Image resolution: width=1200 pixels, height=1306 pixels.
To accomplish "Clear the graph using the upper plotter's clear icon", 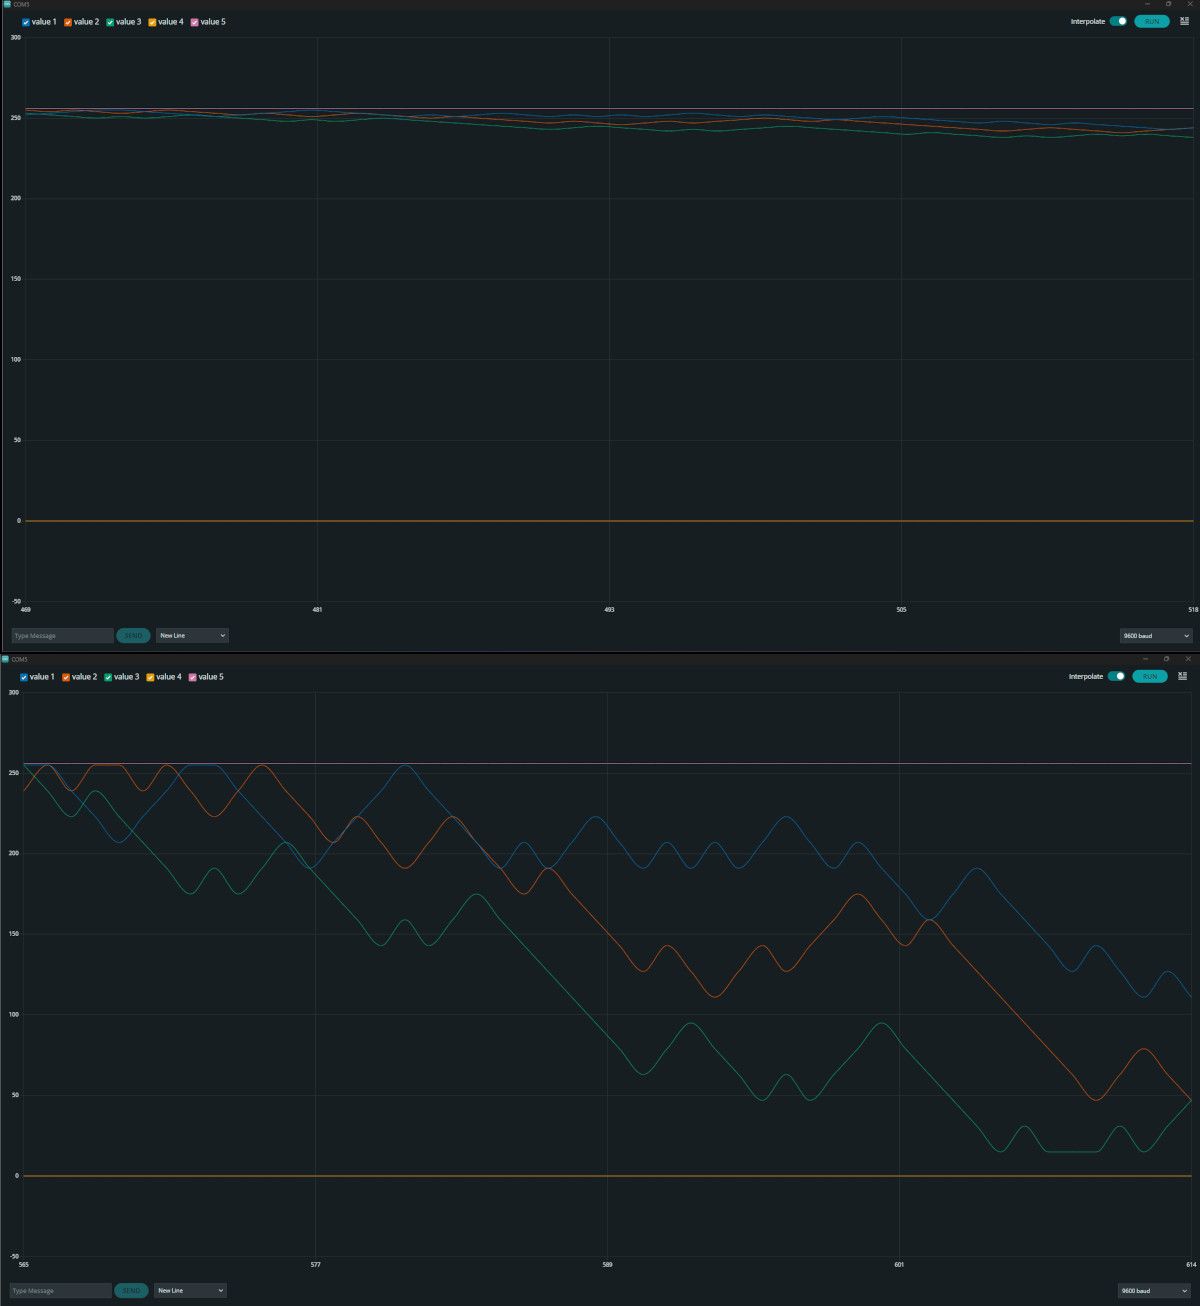I will [1185, 21].
